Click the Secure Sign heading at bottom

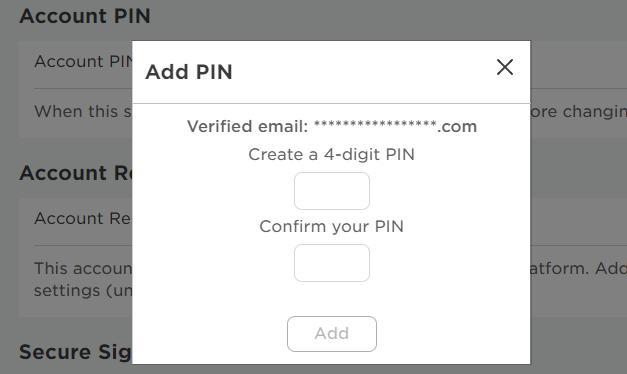[76, 352]
